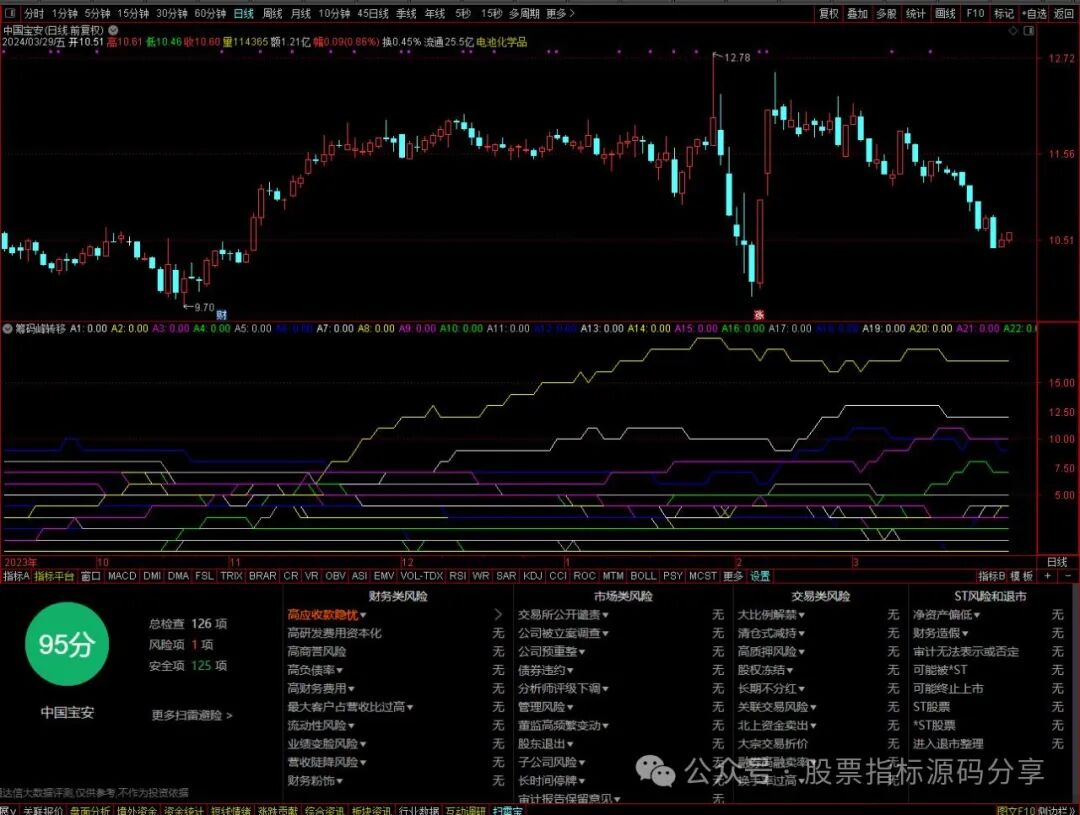
Task: Open the 指标平台 tab
Action: [x=54, y=576]
